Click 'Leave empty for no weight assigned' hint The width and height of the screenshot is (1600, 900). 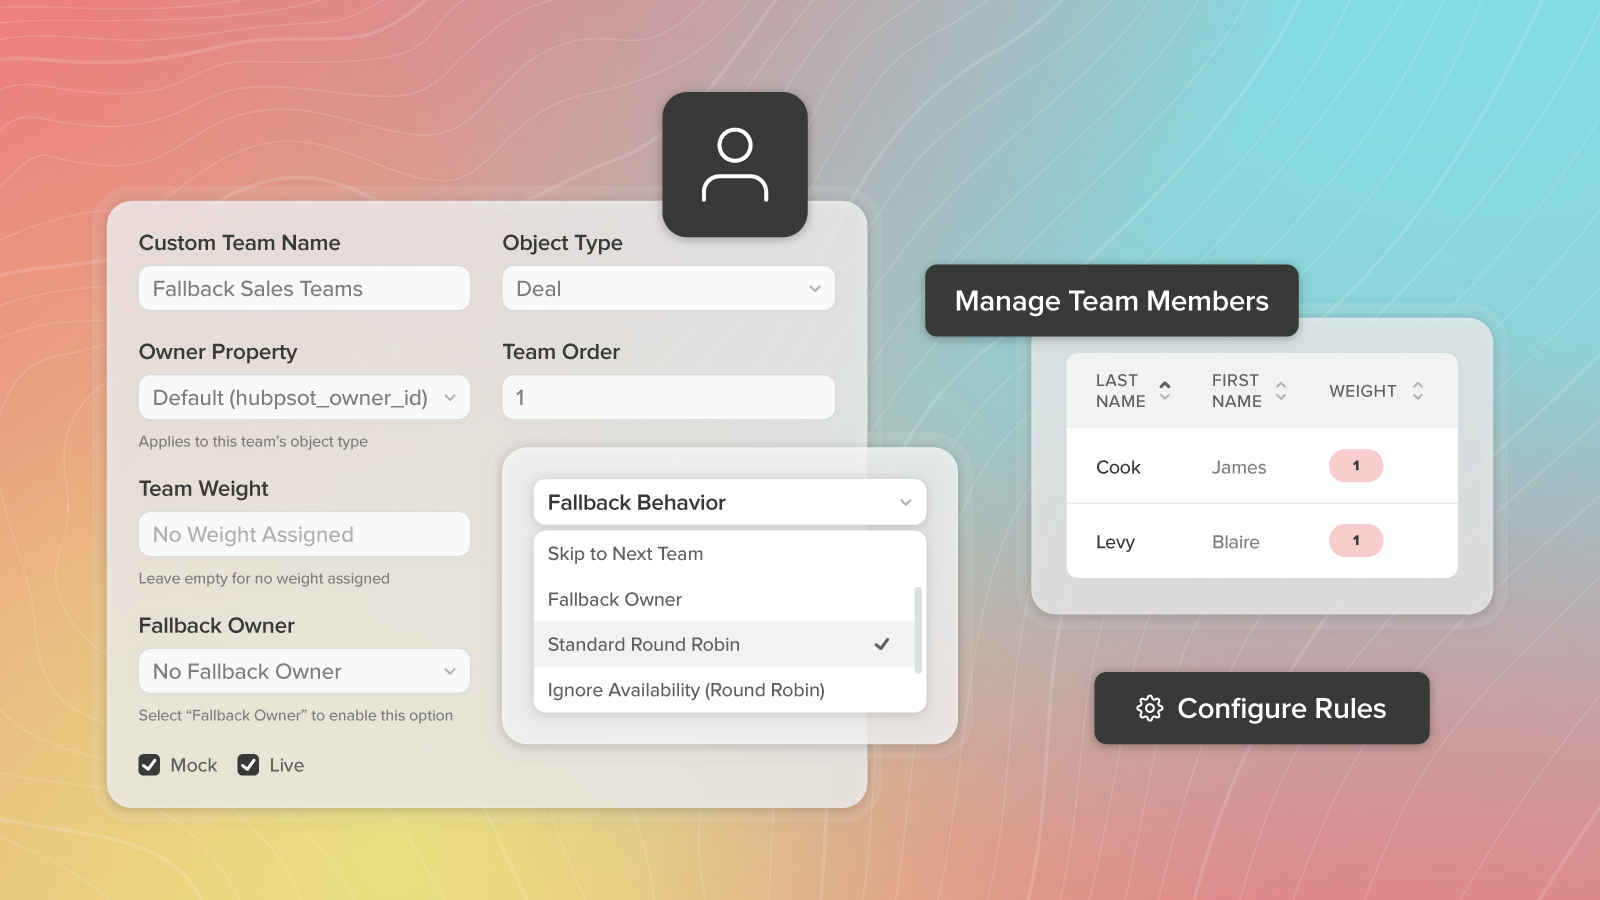[264, 578]
